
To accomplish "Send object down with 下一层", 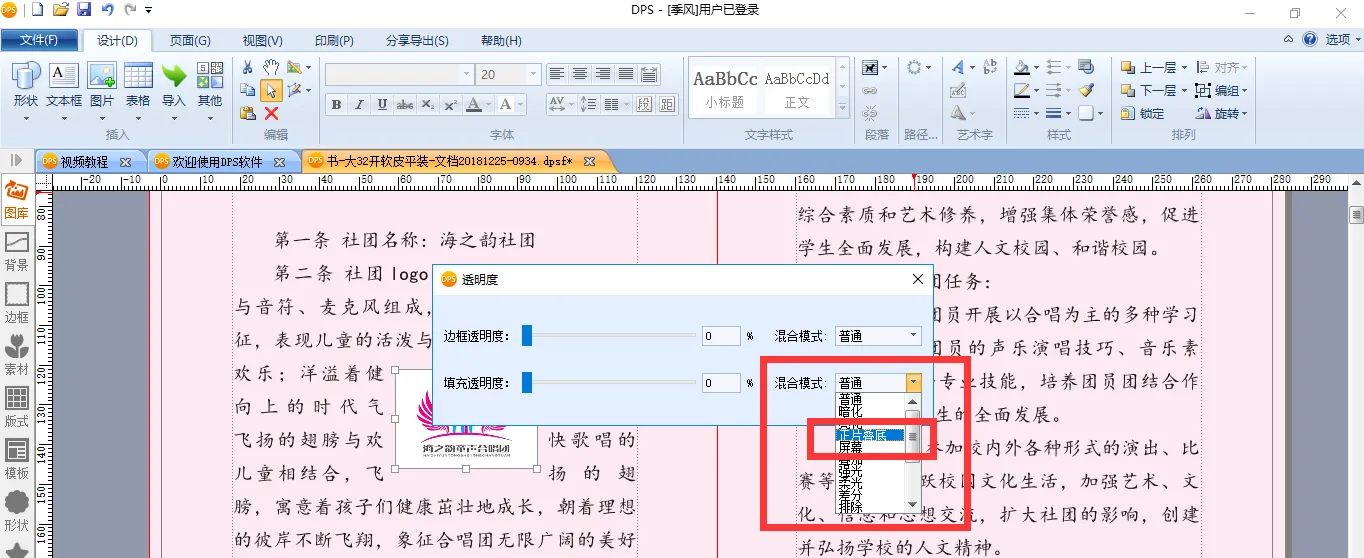I will tap(1153, 91).
